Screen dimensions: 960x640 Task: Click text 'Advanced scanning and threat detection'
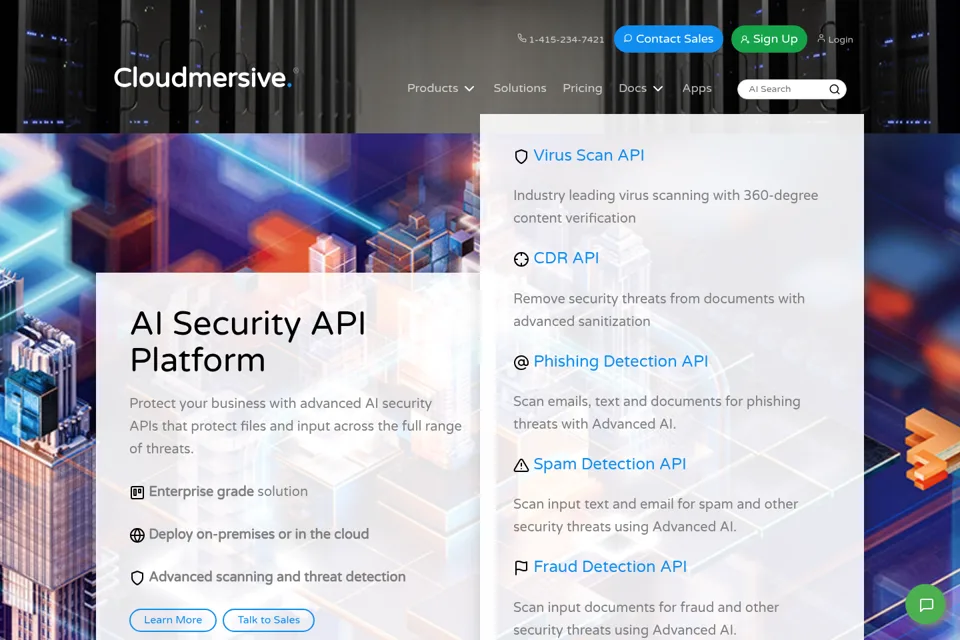tap(277, 577)
